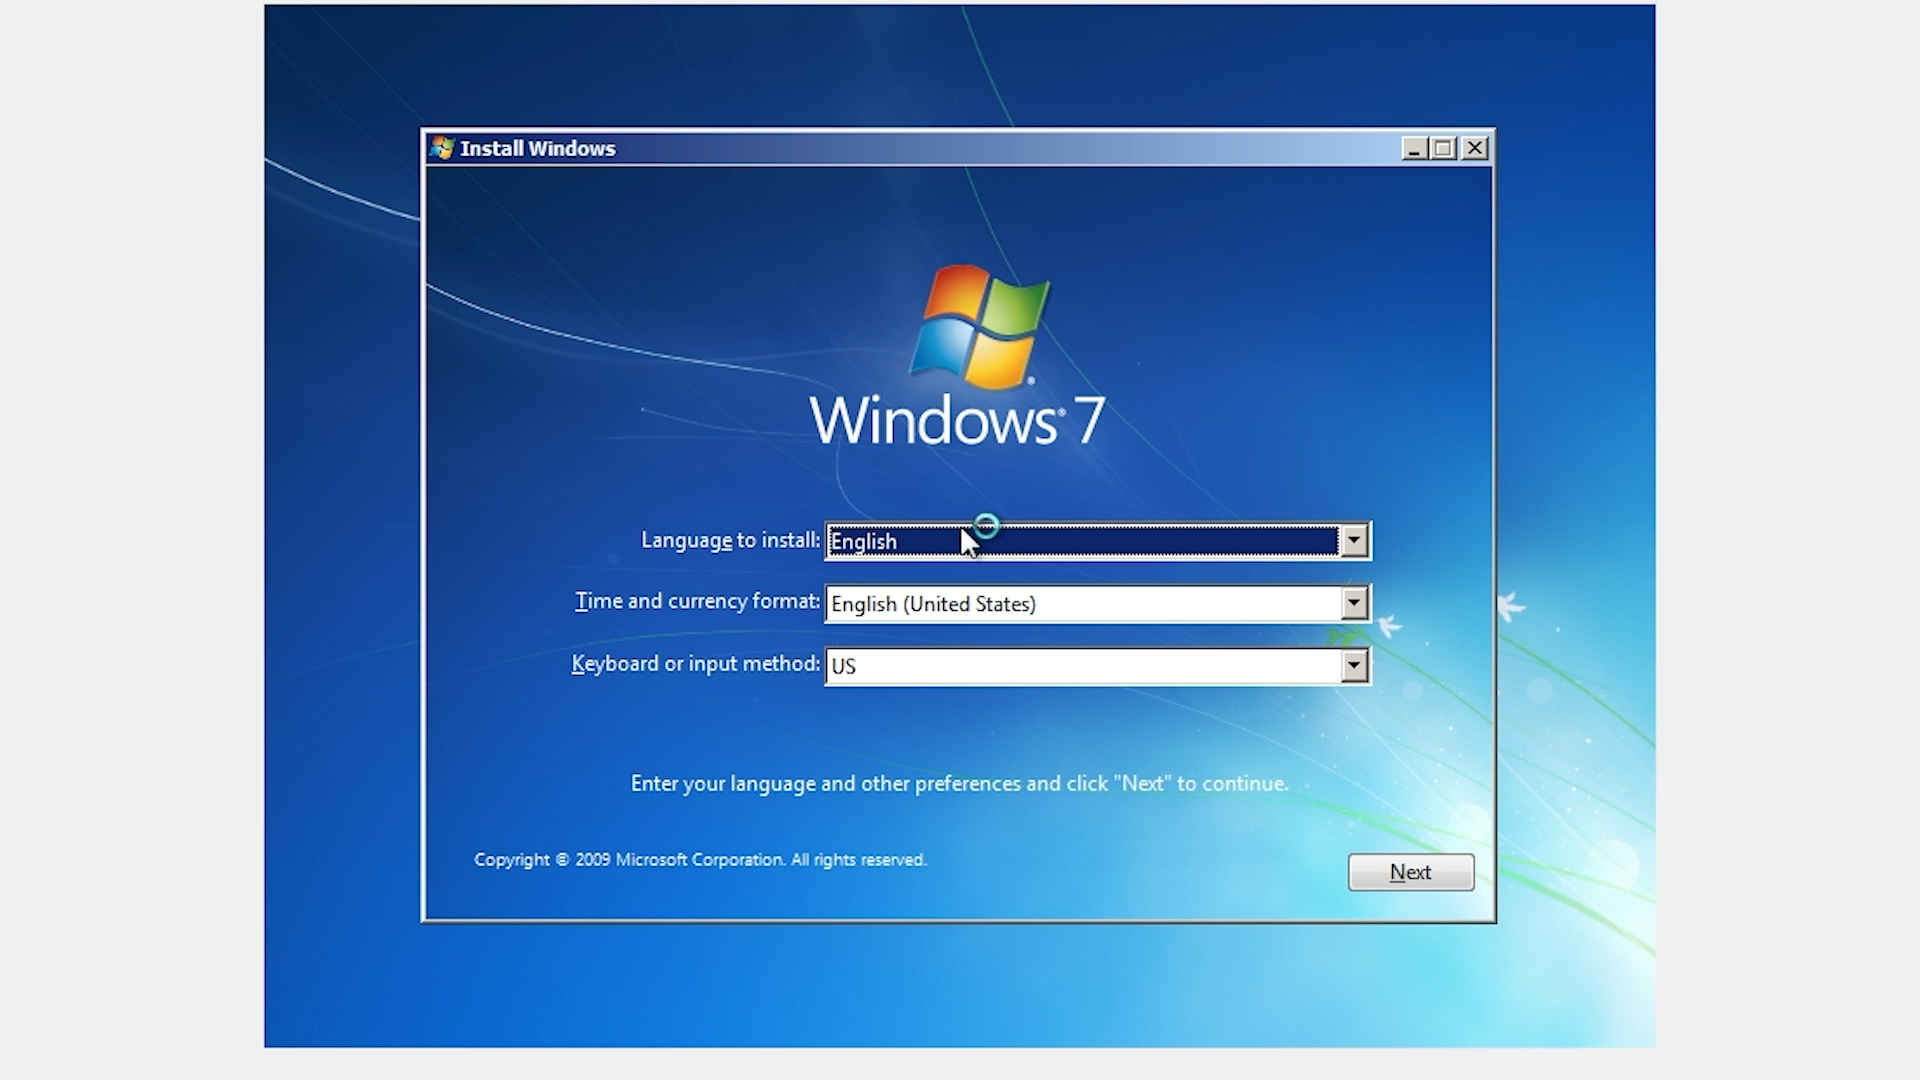Maximize the Install Windows window
This screenshot has height=1080, width=1920.
[x=1444, y=148]
